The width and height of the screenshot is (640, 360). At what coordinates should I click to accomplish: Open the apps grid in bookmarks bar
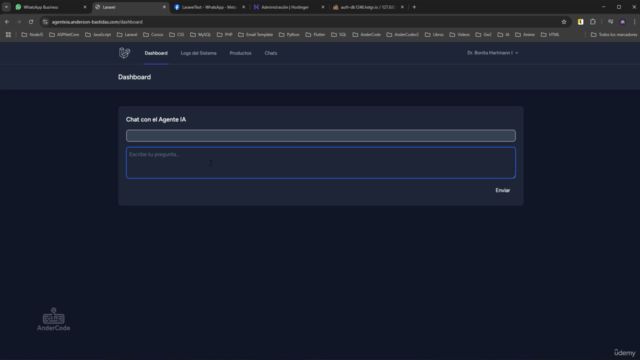coord(8,35)
